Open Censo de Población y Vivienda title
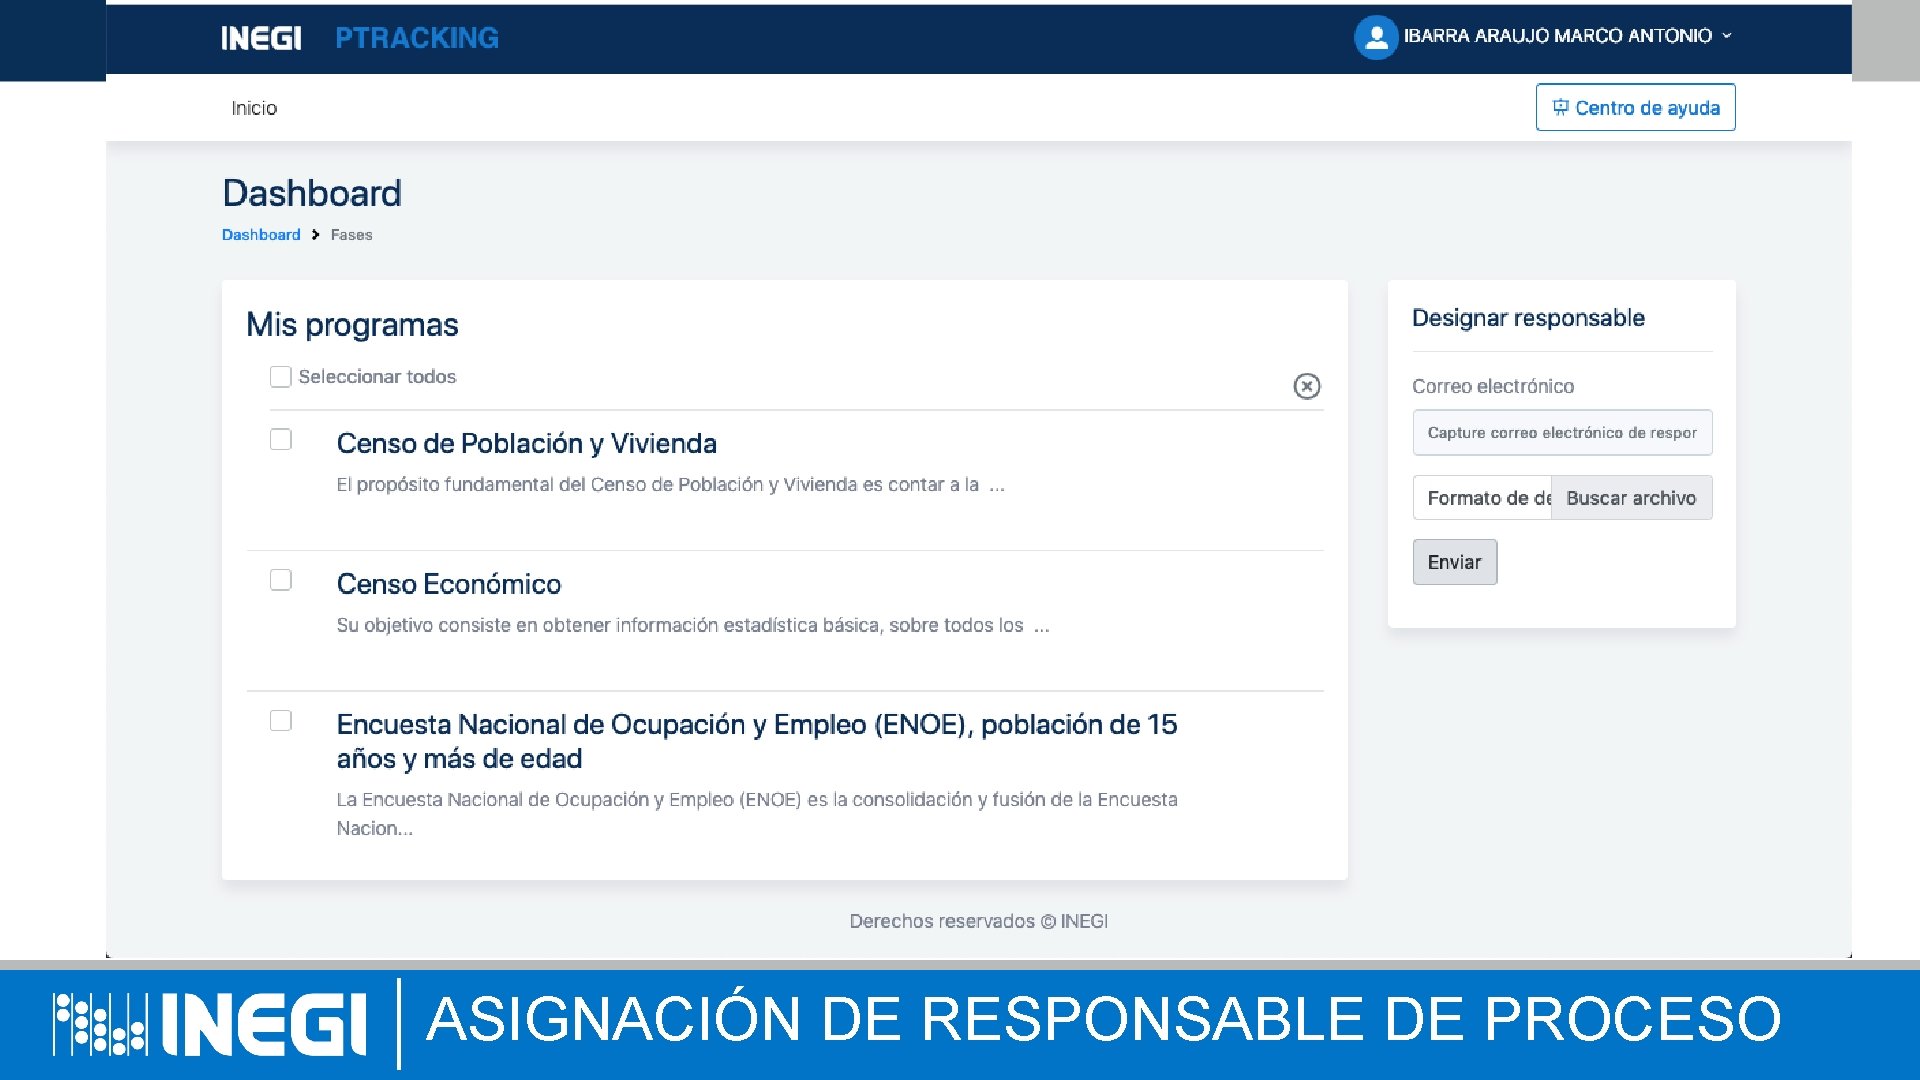 click(x=526, y=443)
